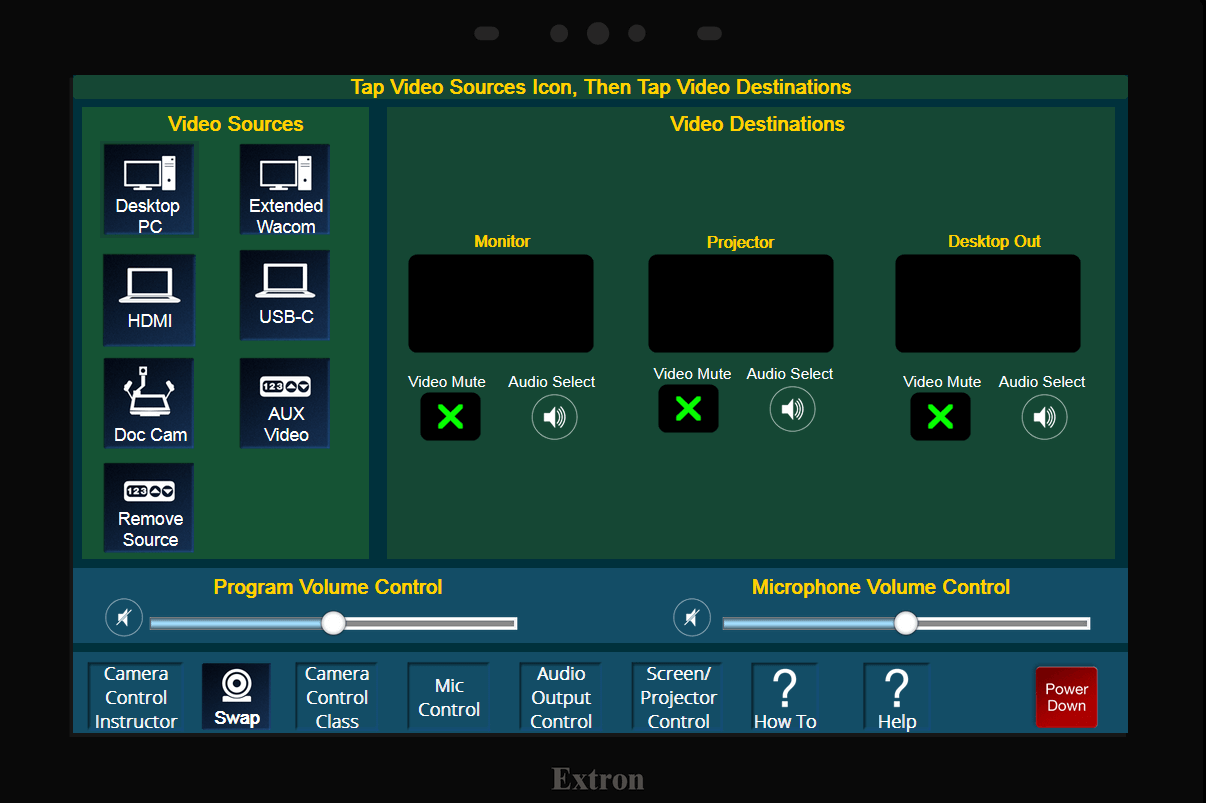Send source to the Projector preview window
This screenshot has height=803, width=1206.
point(741,304)
